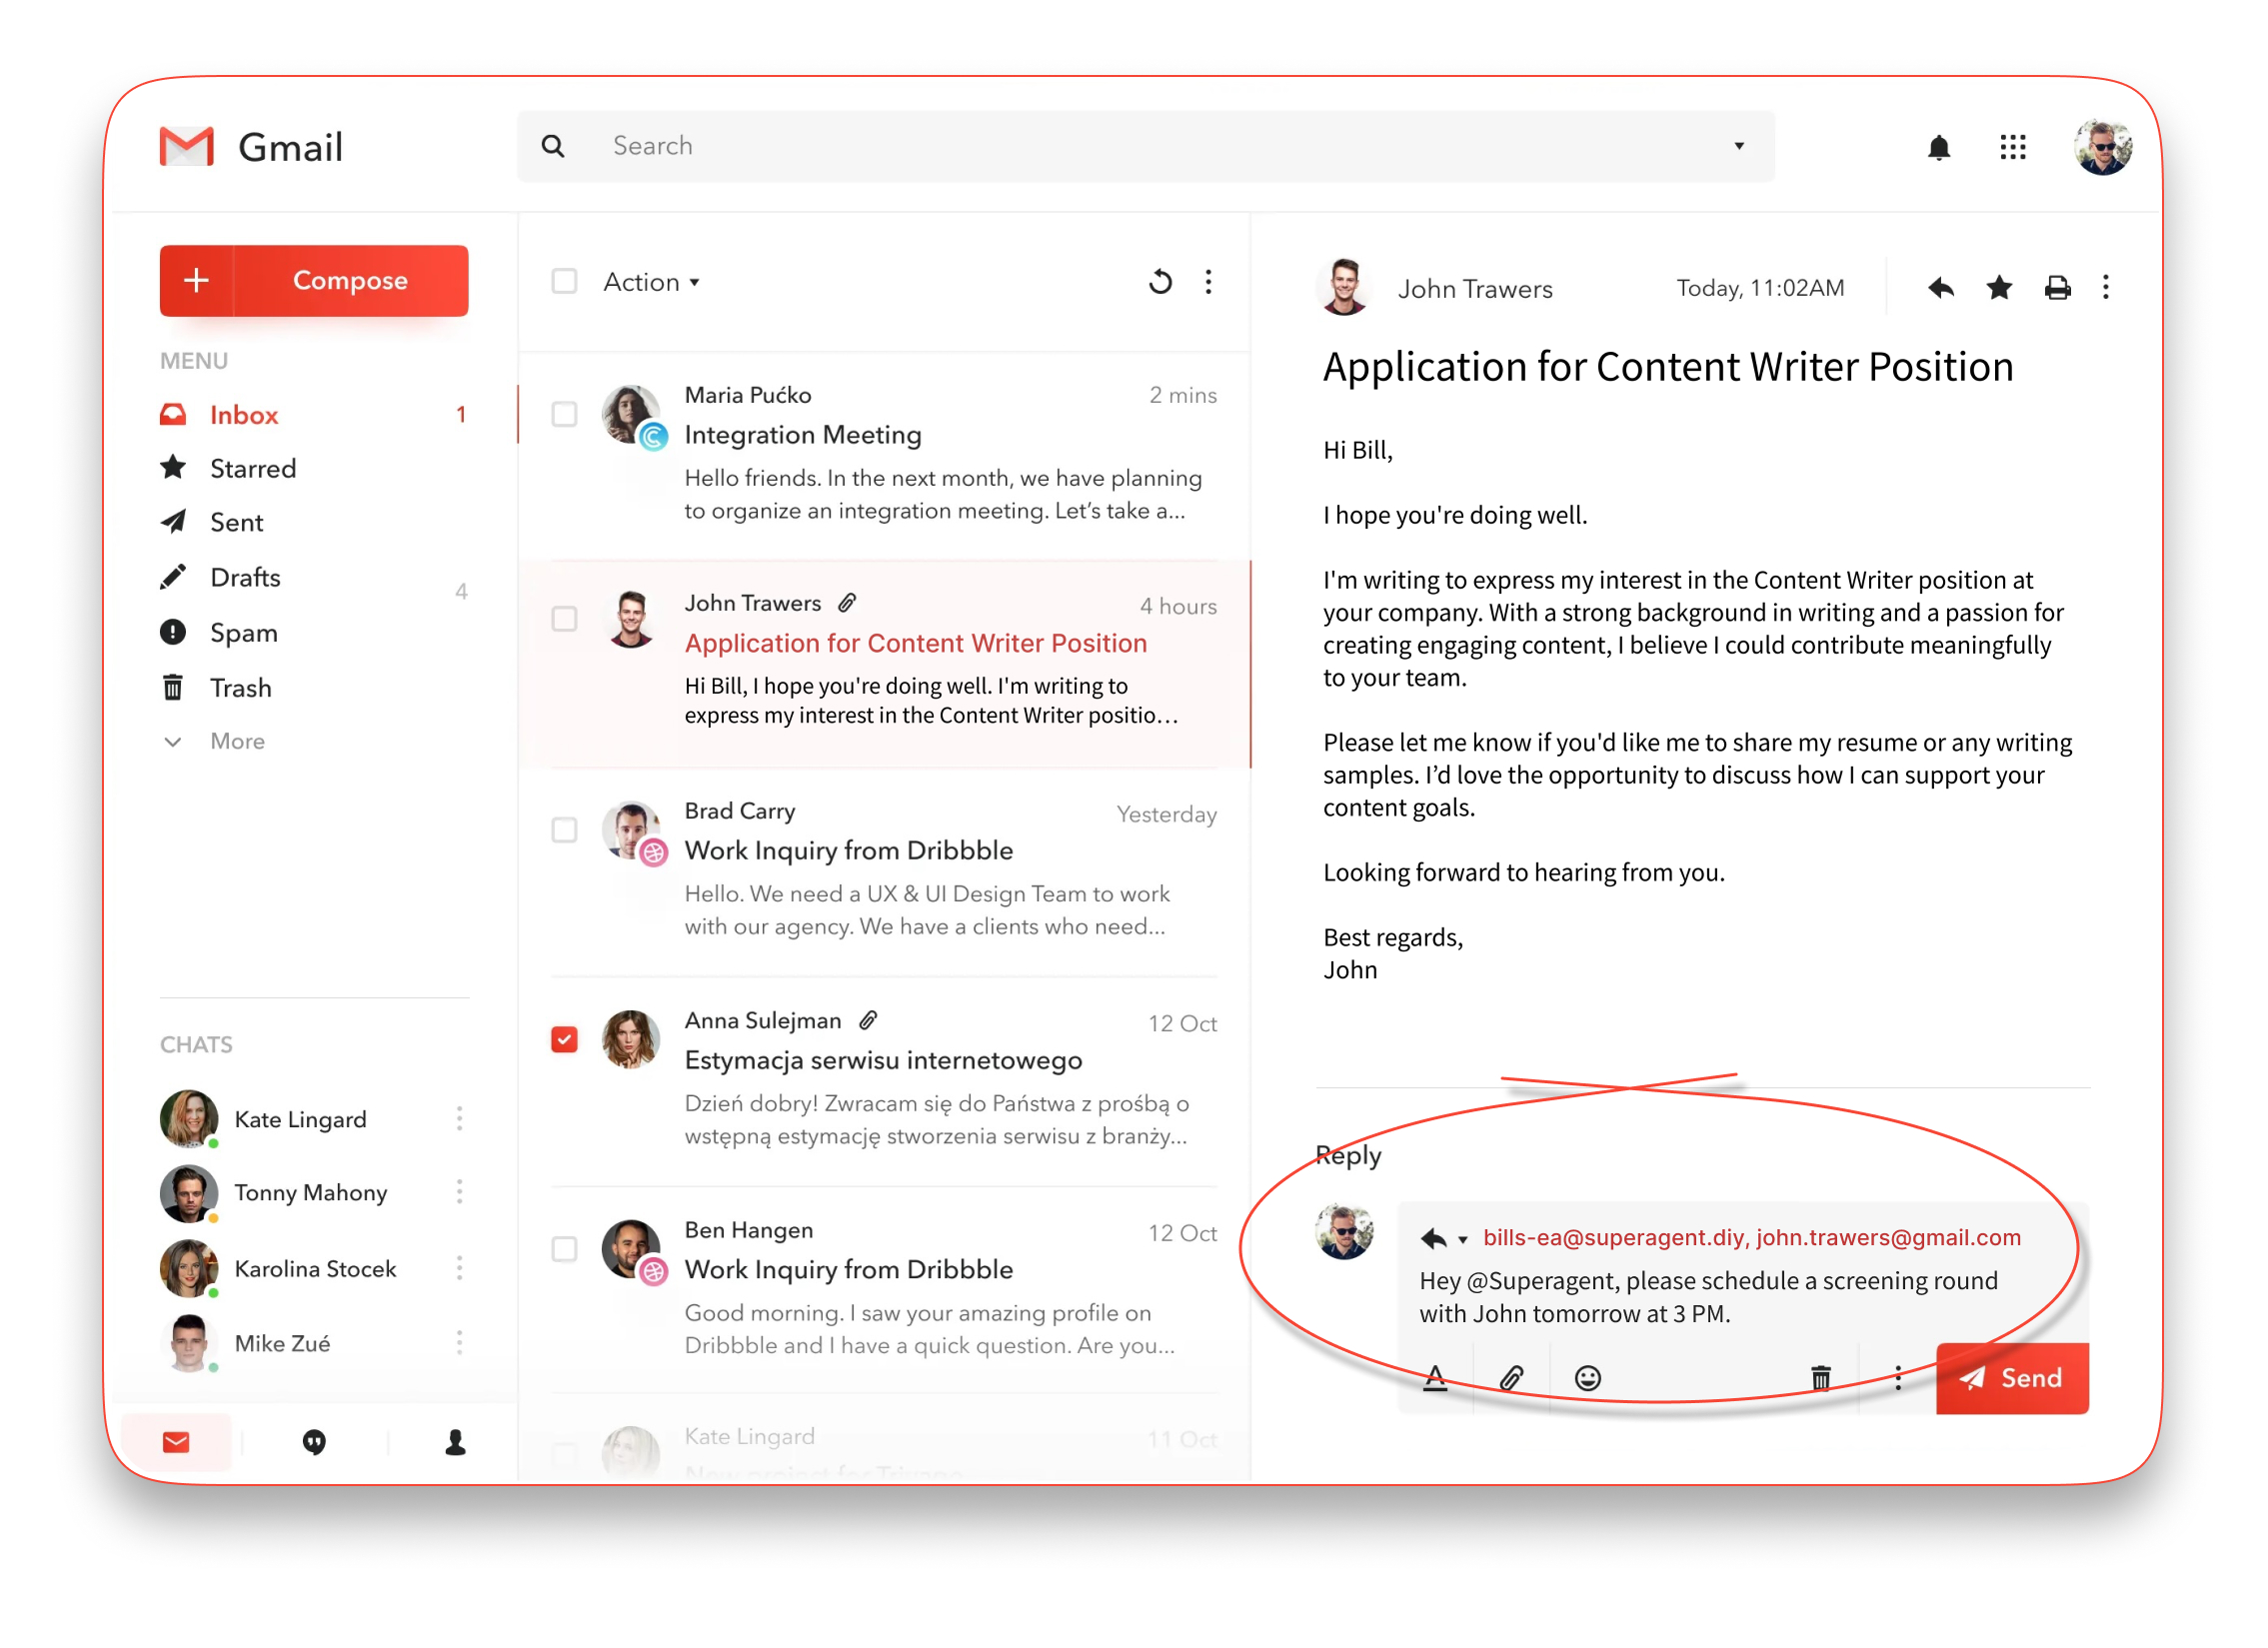
Task: Open the Drafts folder
Action: [x=245, y=577]
